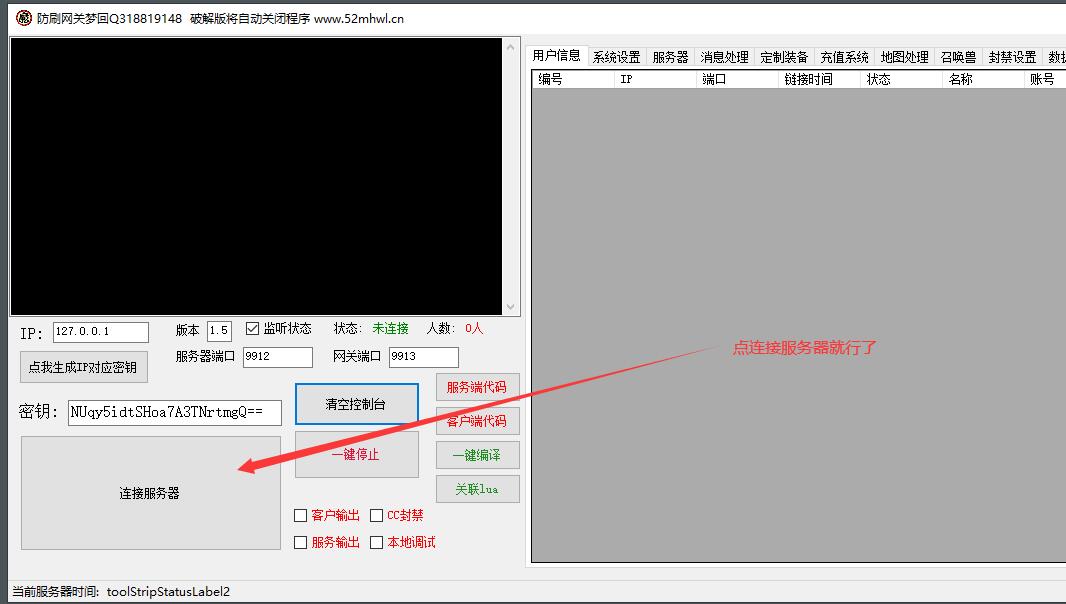Toggle the CC封禁 checkbox
Viewport: 1066px width, 604px height.
[377, 515]
